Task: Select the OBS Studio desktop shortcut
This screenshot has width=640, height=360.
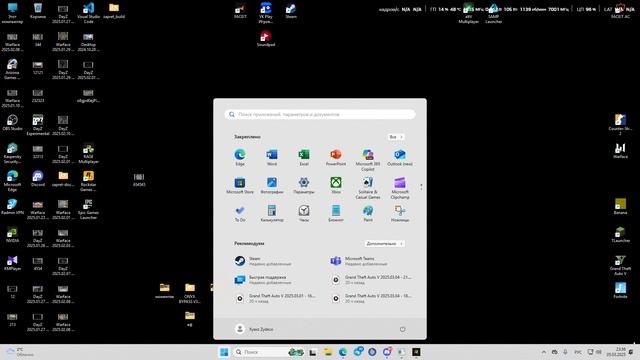Action: (12, 123)
